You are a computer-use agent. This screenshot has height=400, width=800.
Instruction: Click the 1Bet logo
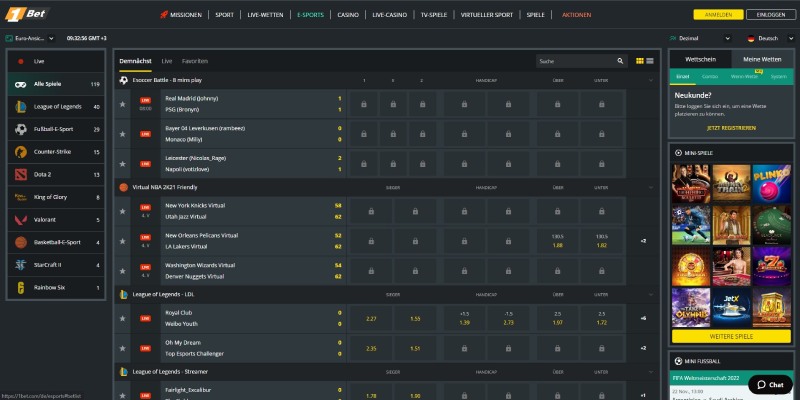point(27,14)
